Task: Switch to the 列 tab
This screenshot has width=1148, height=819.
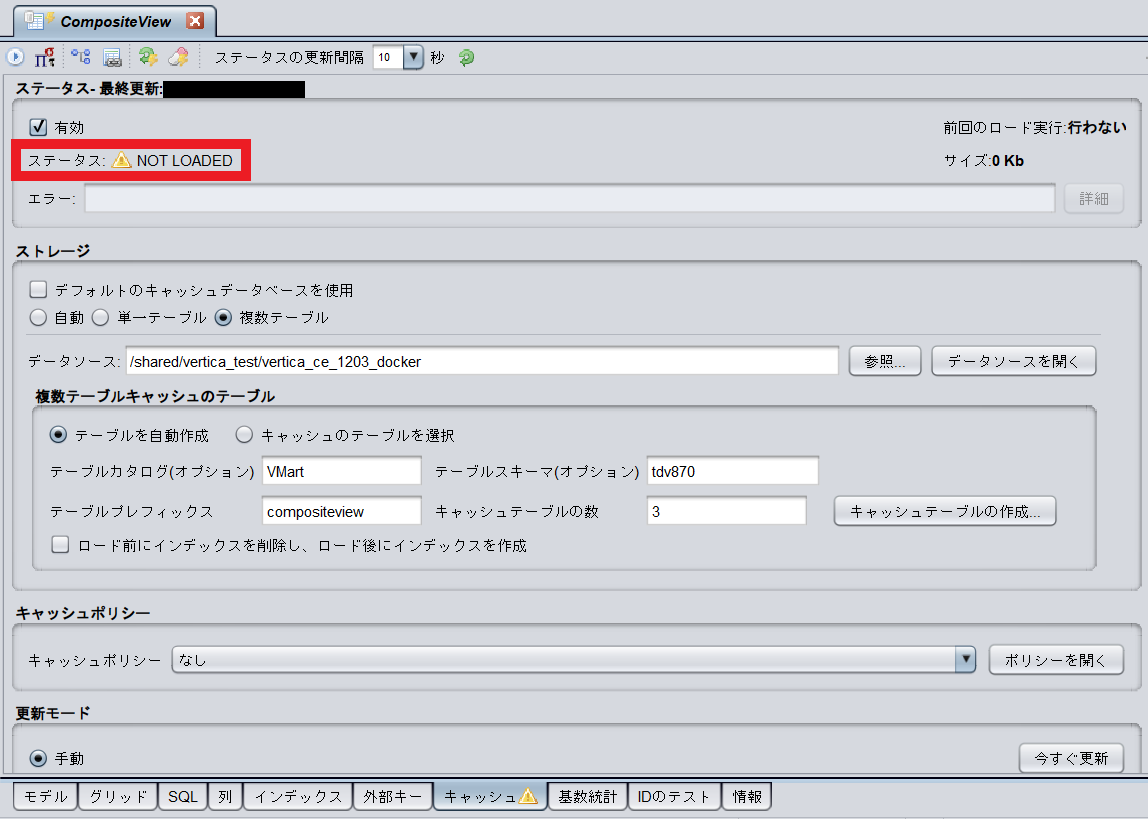Action: click(226, 796)
